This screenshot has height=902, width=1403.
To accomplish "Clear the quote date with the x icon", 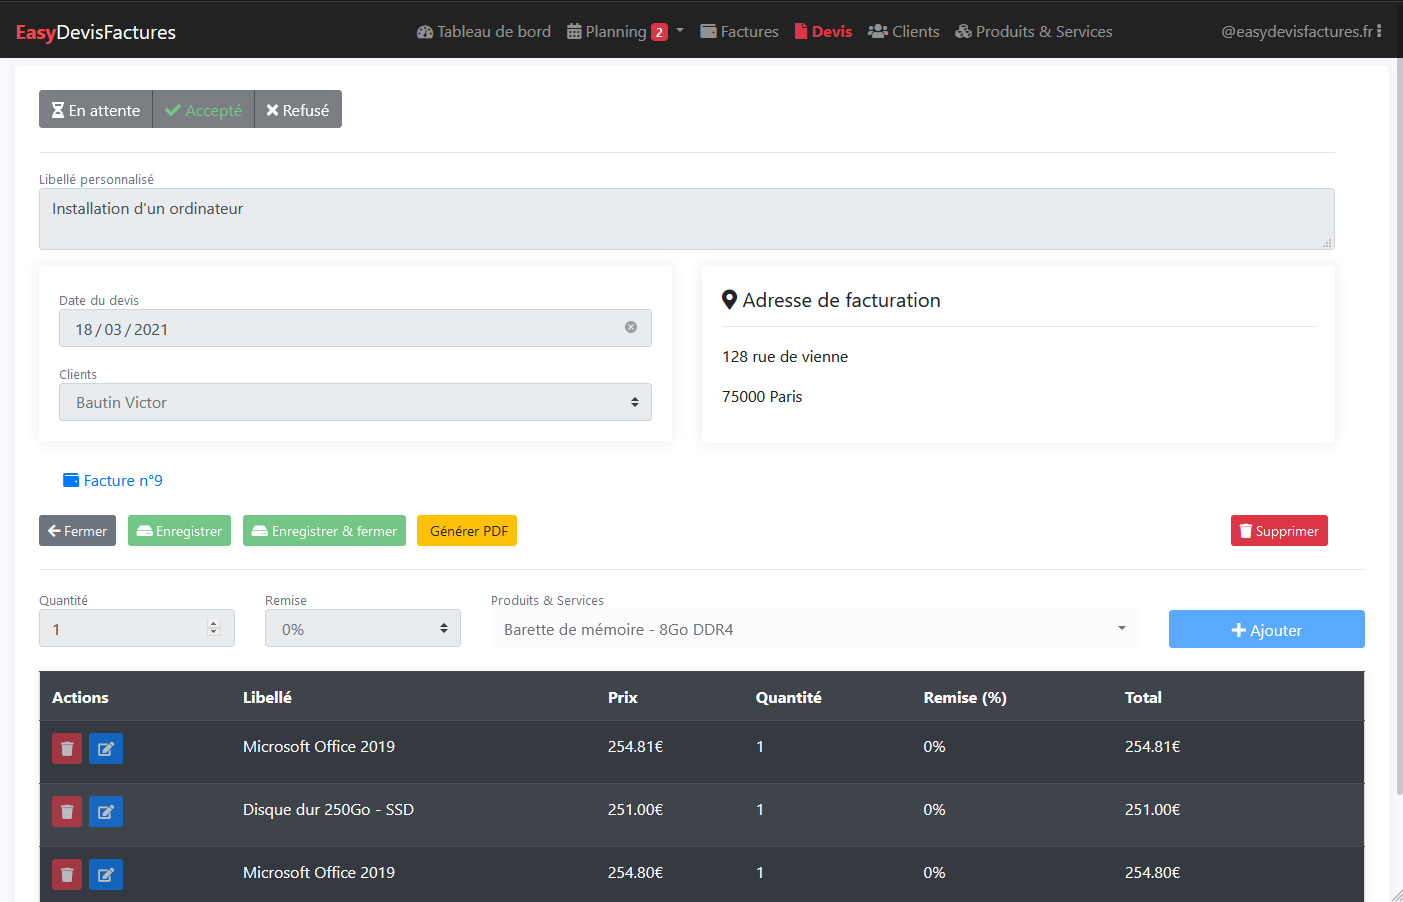I will (631, 327).
